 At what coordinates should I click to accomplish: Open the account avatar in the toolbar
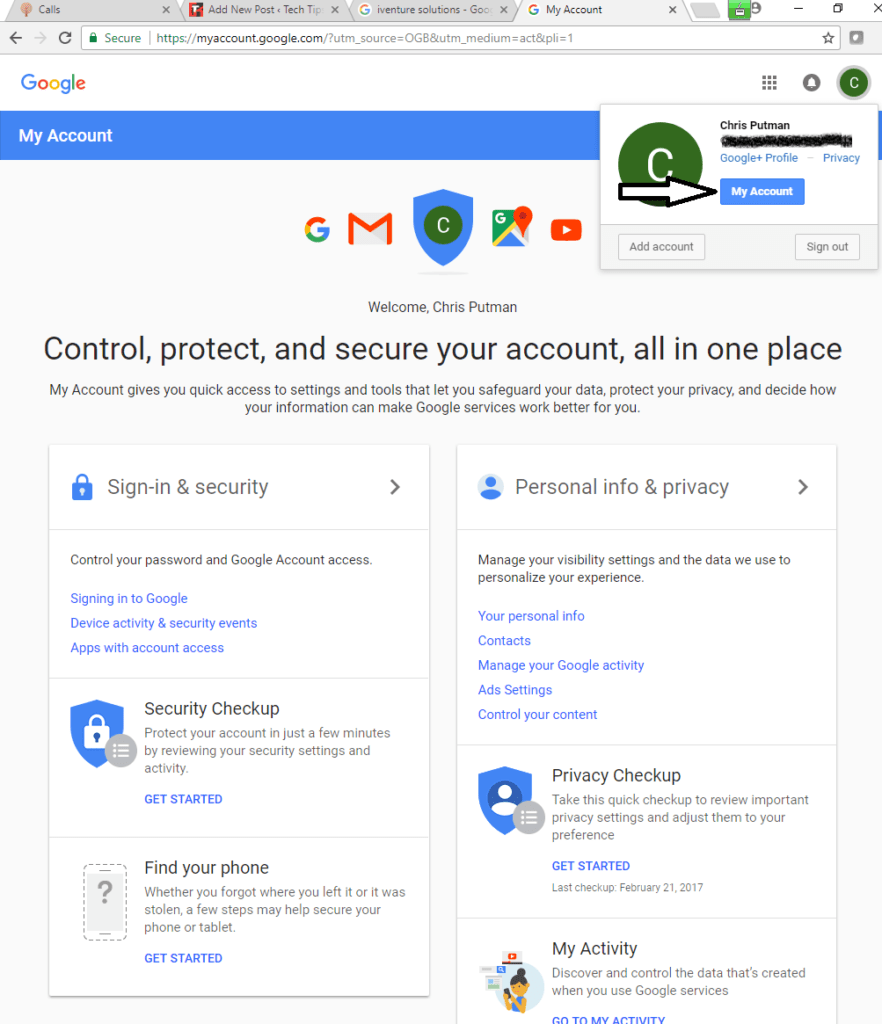click(853, 82)
